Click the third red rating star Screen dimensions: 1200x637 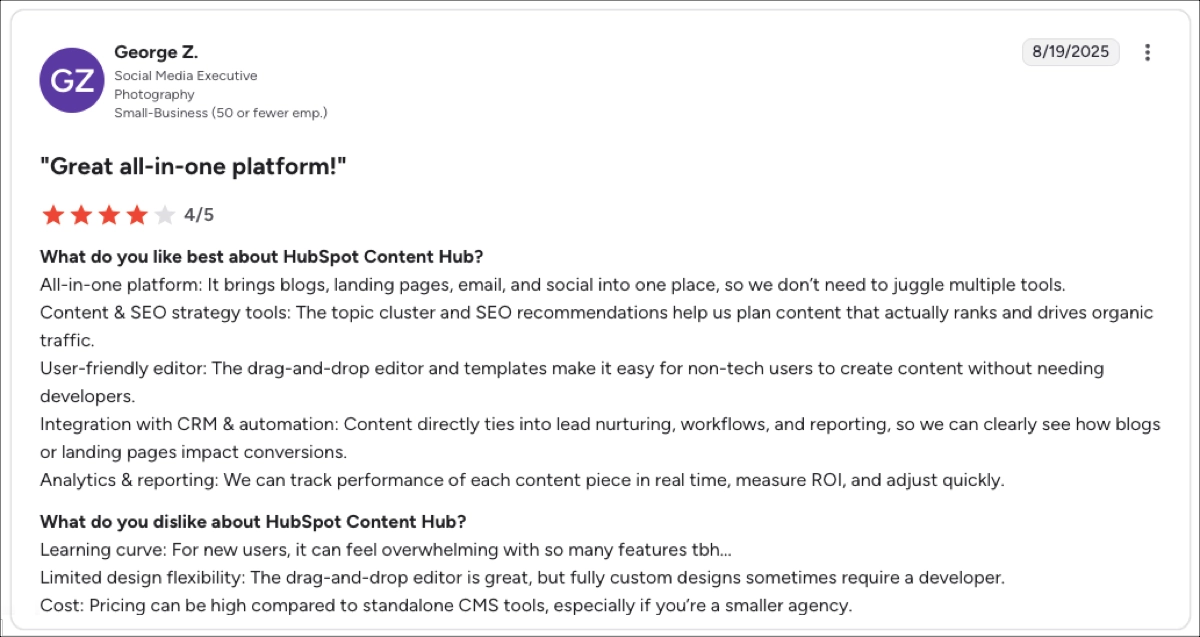(x=109, y=214)
